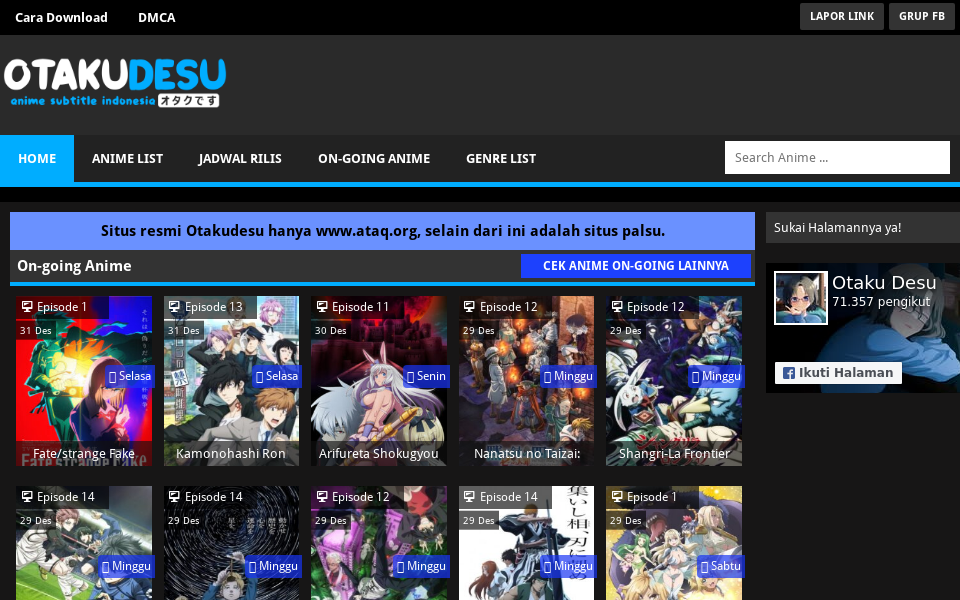Click the Otaku Desu Facebook profile picture
This screenshot has height=600, width=960.
click(801, 298)
